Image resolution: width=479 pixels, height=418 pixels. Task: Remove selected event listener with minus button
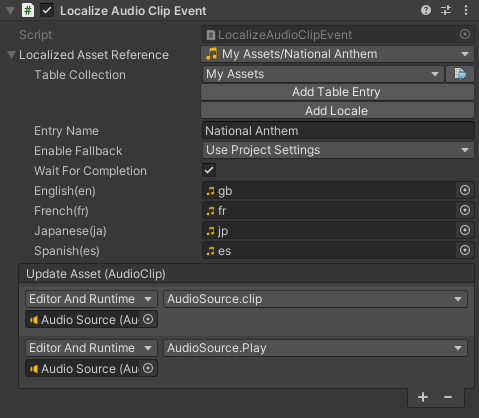coord(448,397)
